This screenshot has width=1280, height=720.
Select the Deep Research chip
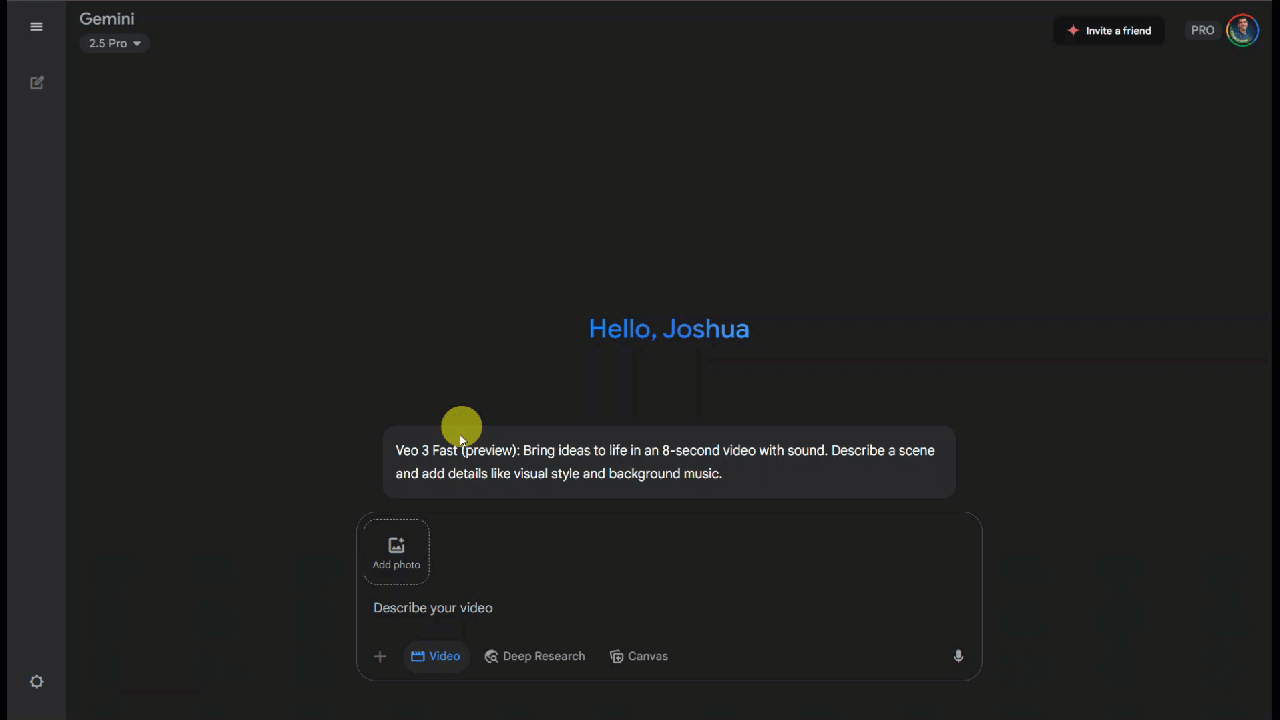[535, 657]
